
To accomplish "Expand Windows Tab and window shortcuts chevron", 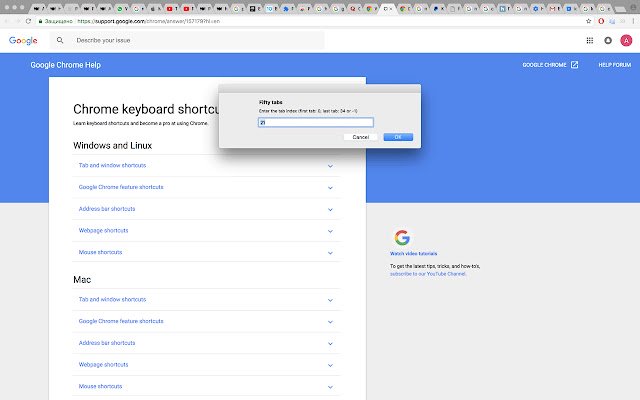I will coord(330,166).
